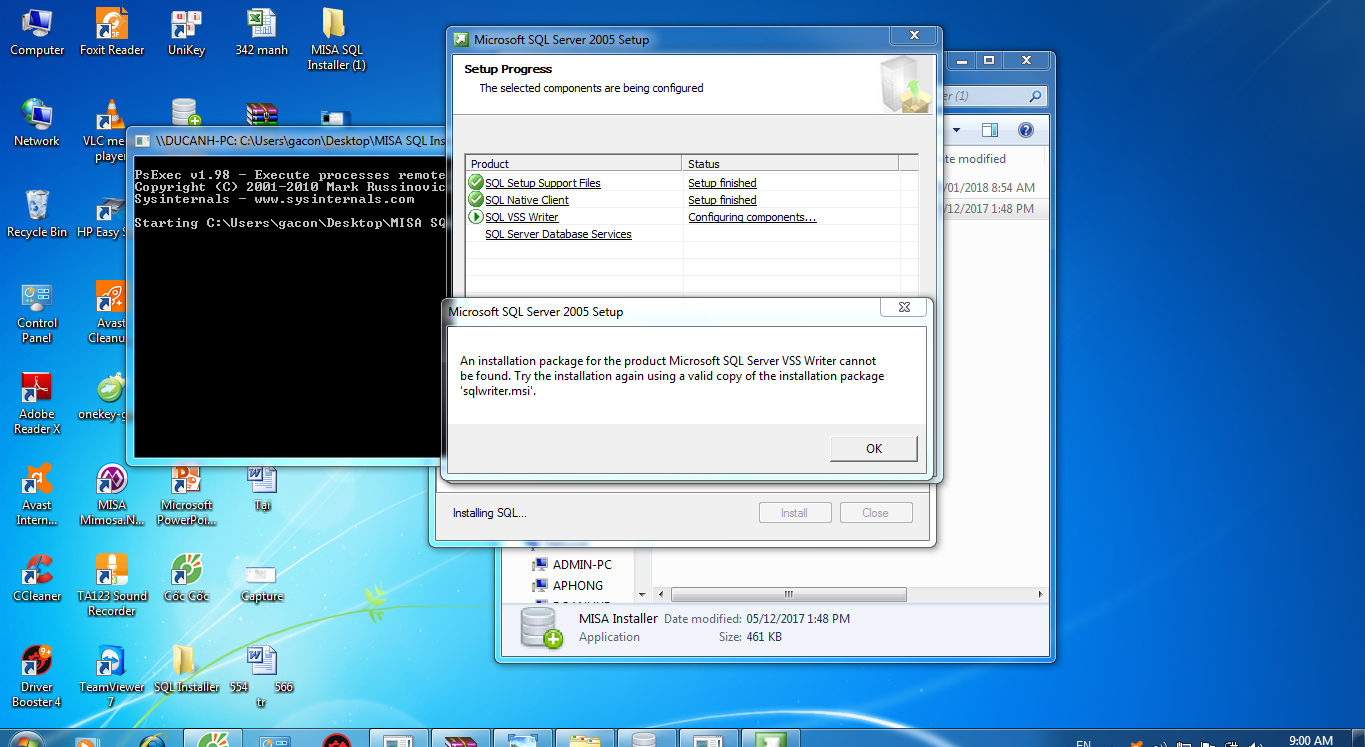Select the 'Tai' Word document icon
The image size is (1365, 747).
[x=261, y=487]
